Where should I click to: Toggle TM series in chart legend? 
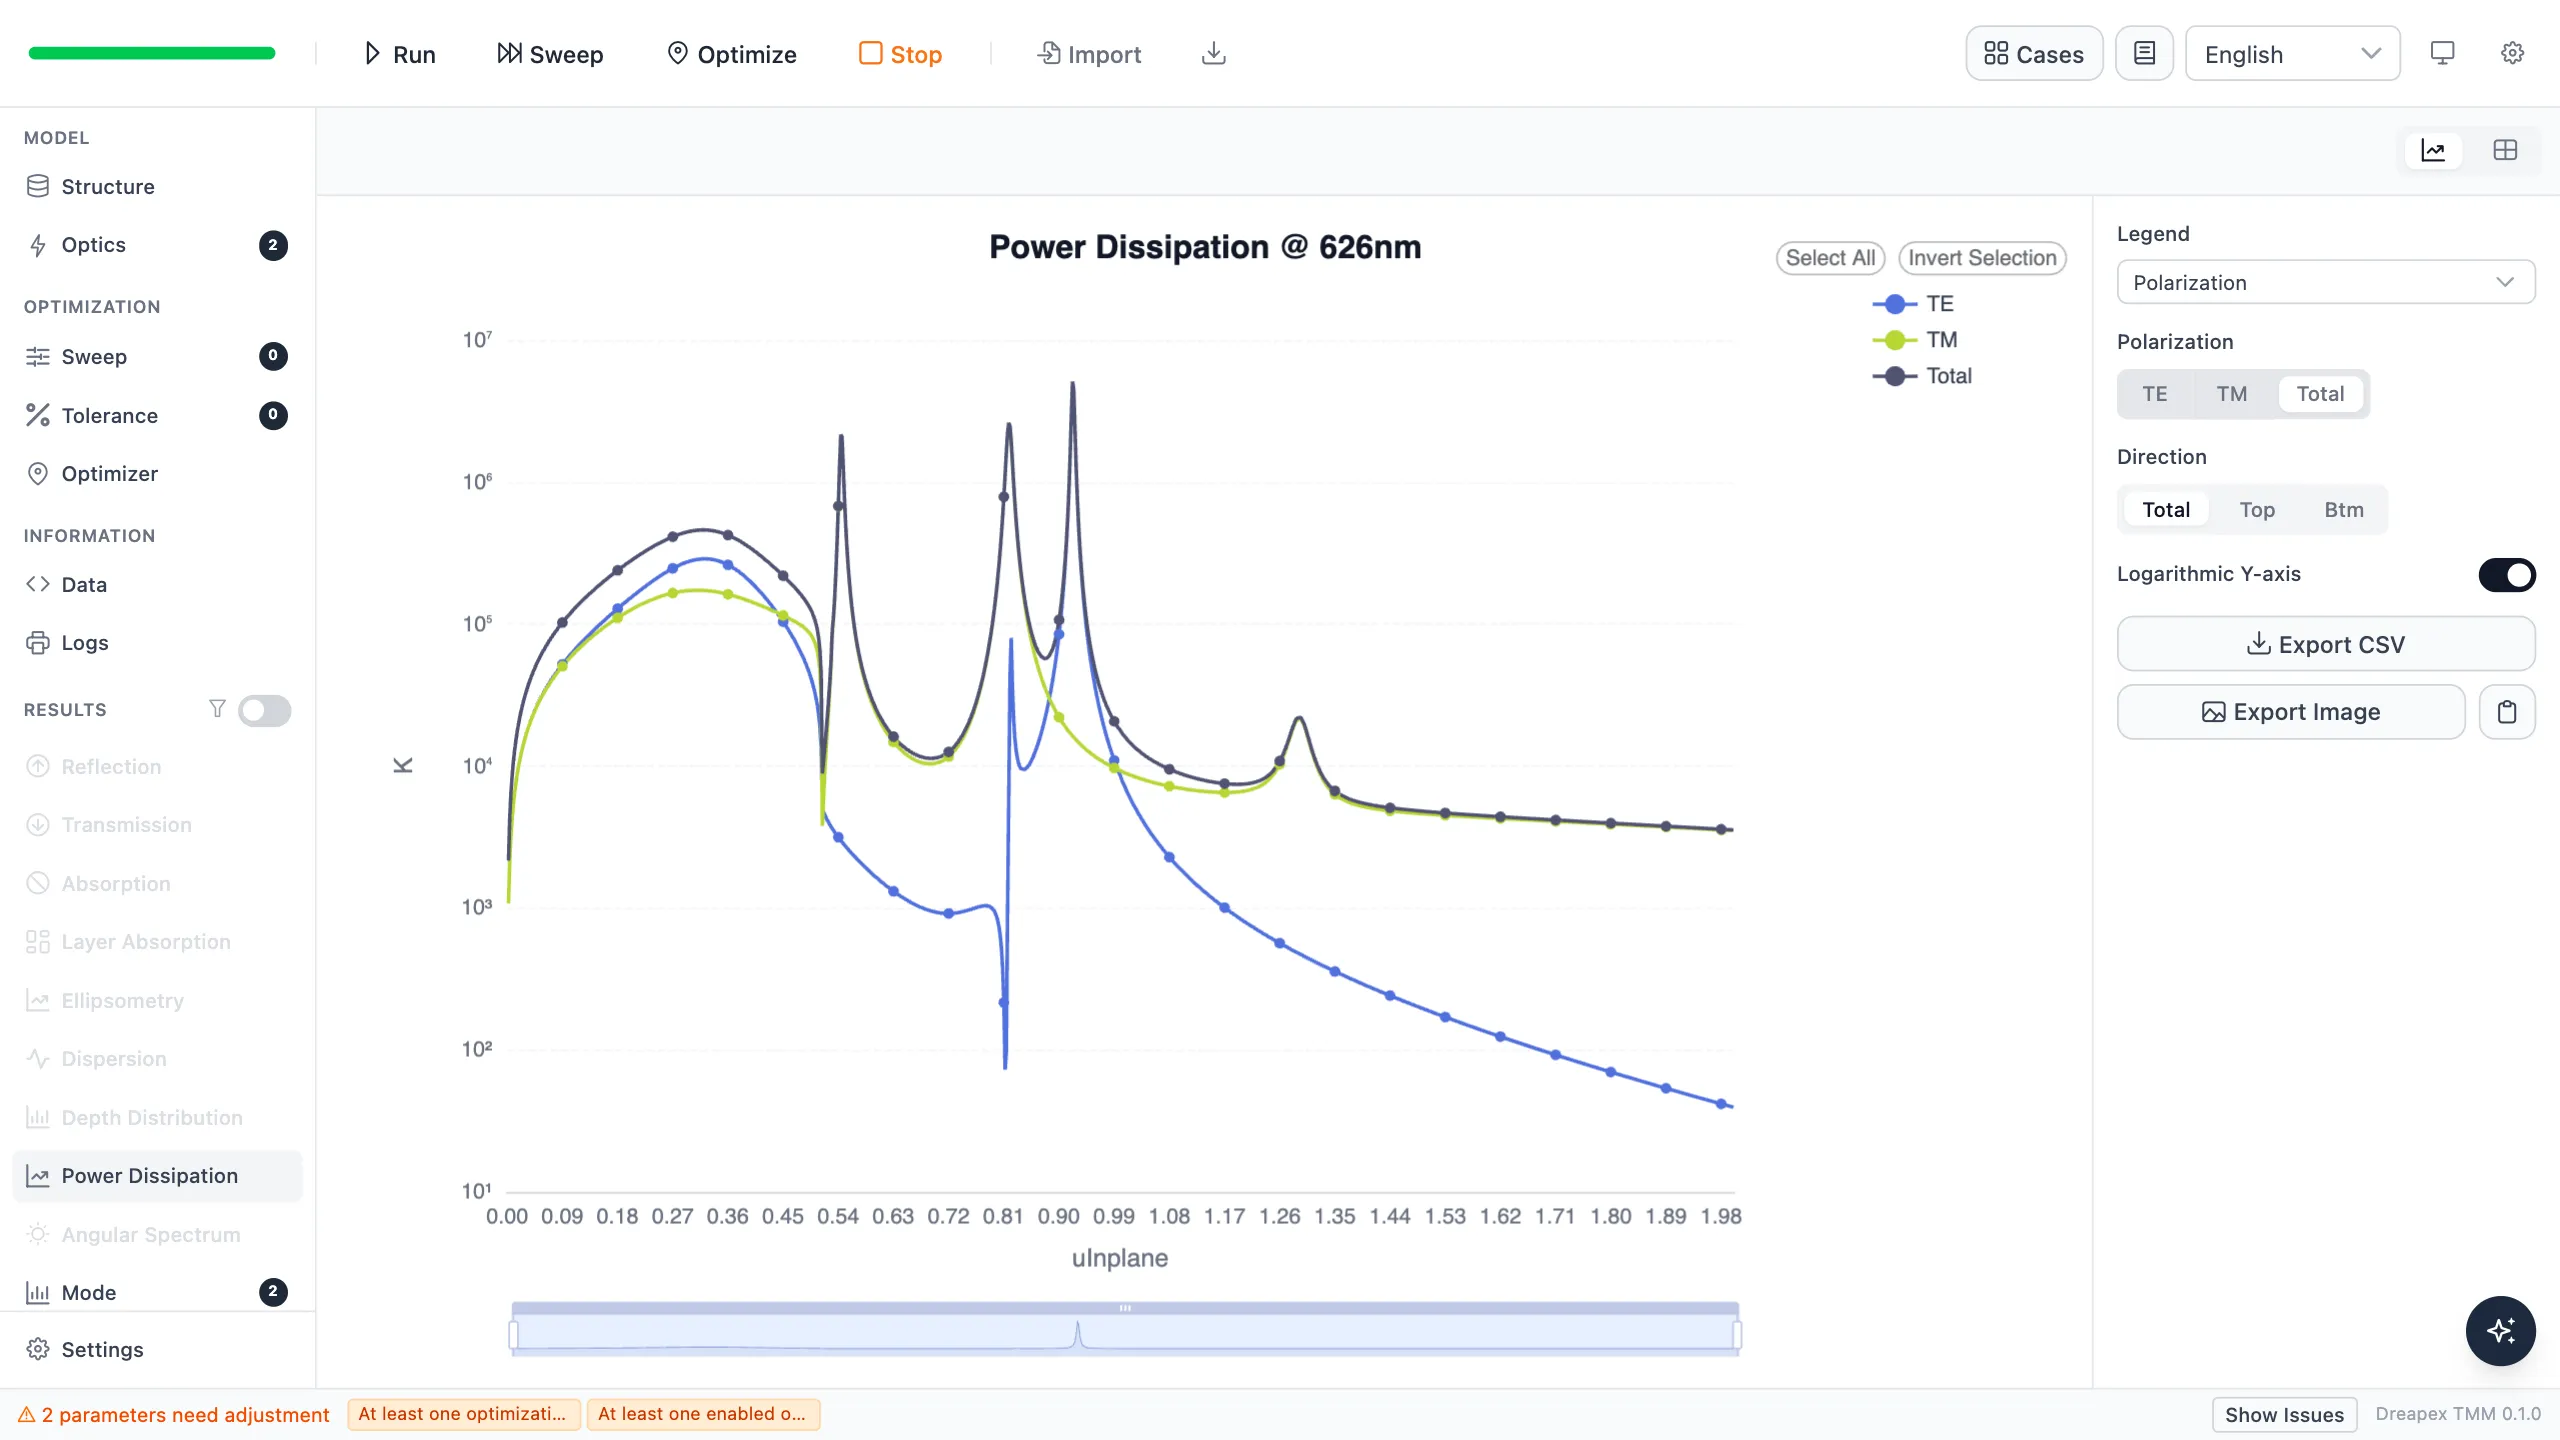point(1916,340)
